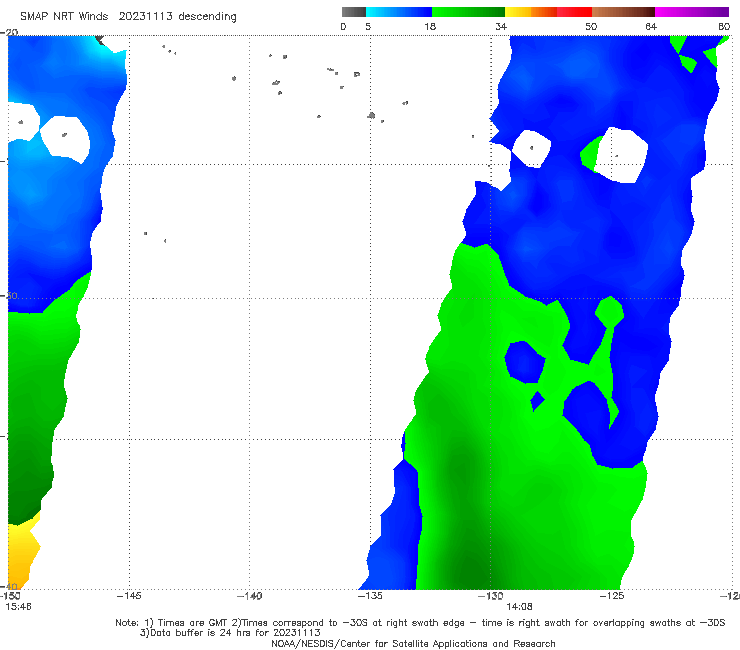Viewport: 740px width, 650px height.
Task: Click the swath time '15:46'
Action: tap(18, 607)
